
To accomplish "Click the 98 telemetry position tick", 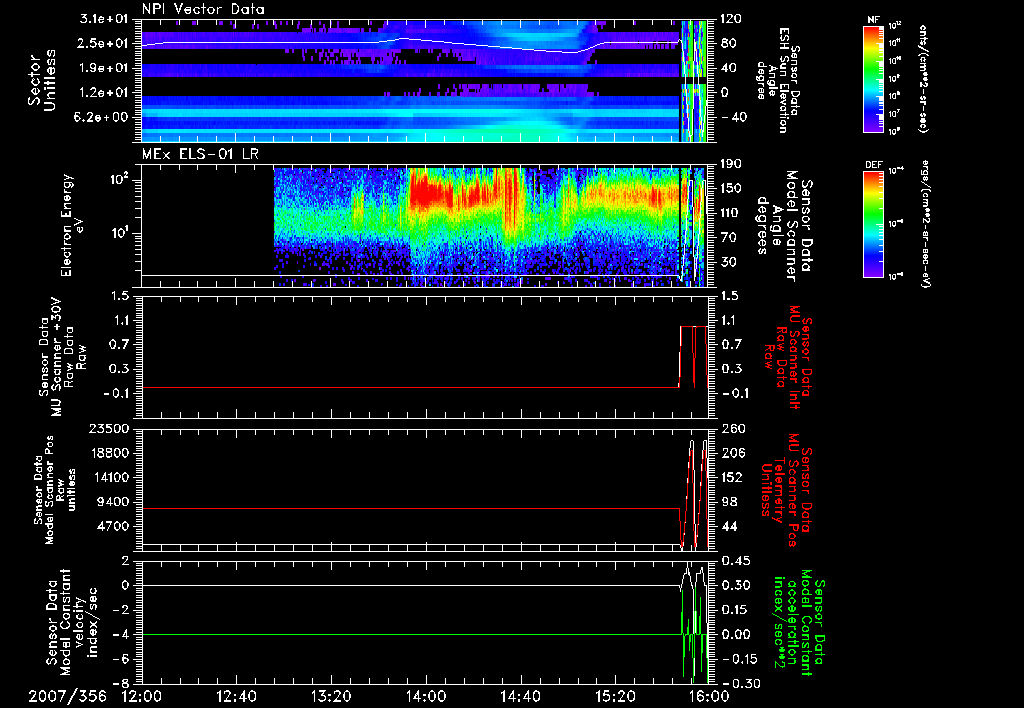I will pyautogui.click(x=731, y=502).
